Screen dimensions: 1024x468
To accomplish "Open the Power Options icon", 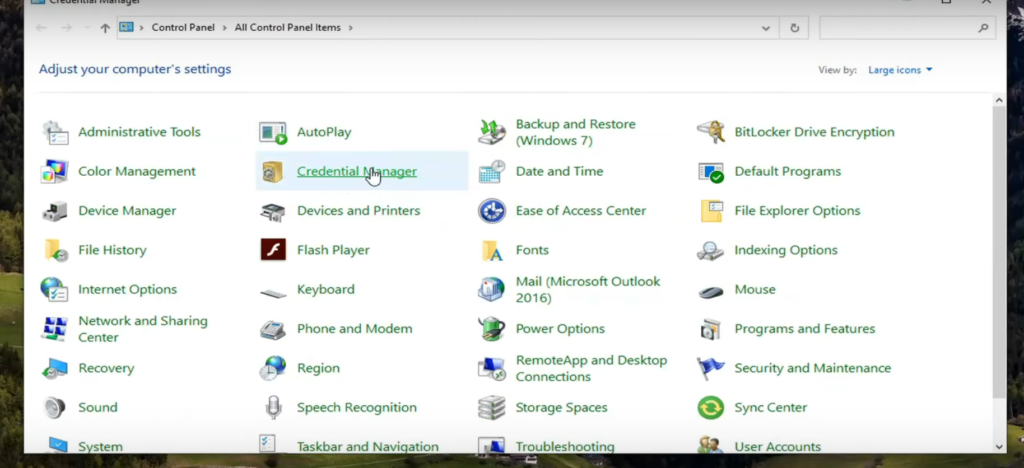I will (x=491, y=328).
